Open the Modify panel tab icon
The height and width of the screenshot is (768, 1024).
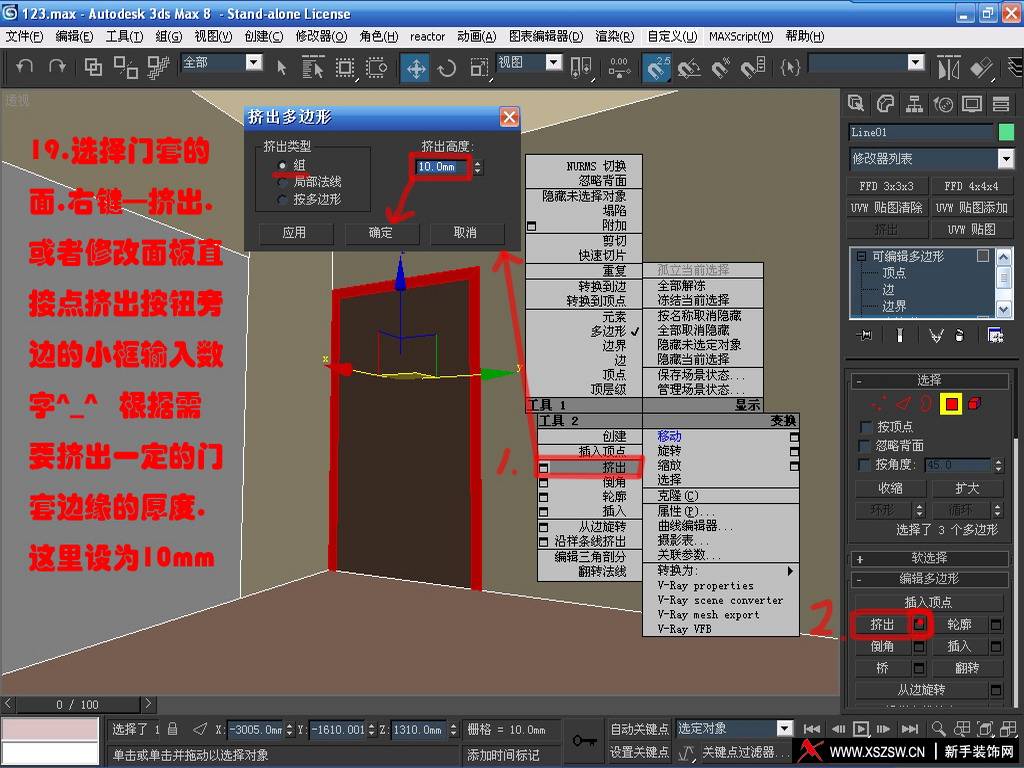[x=885, y=103]
